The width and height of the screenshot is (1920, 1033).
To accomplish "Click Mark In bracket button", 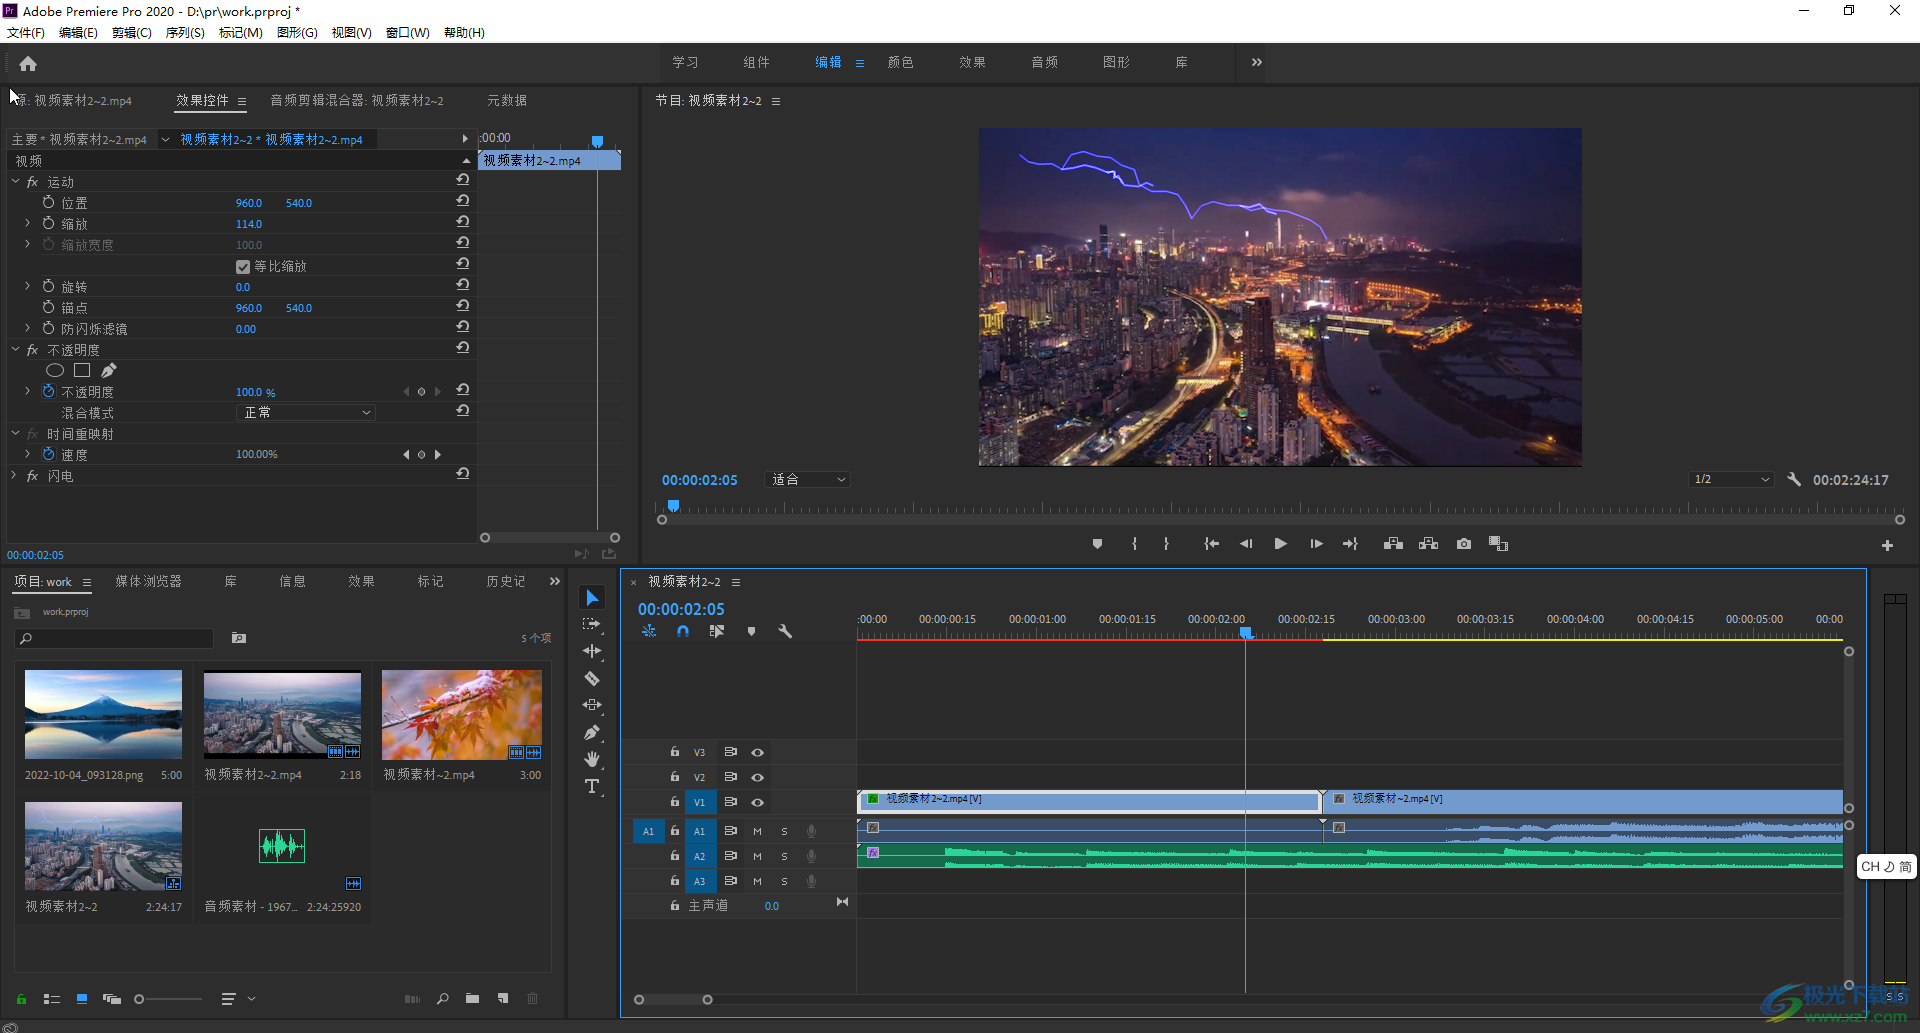I will (1134, 544).
